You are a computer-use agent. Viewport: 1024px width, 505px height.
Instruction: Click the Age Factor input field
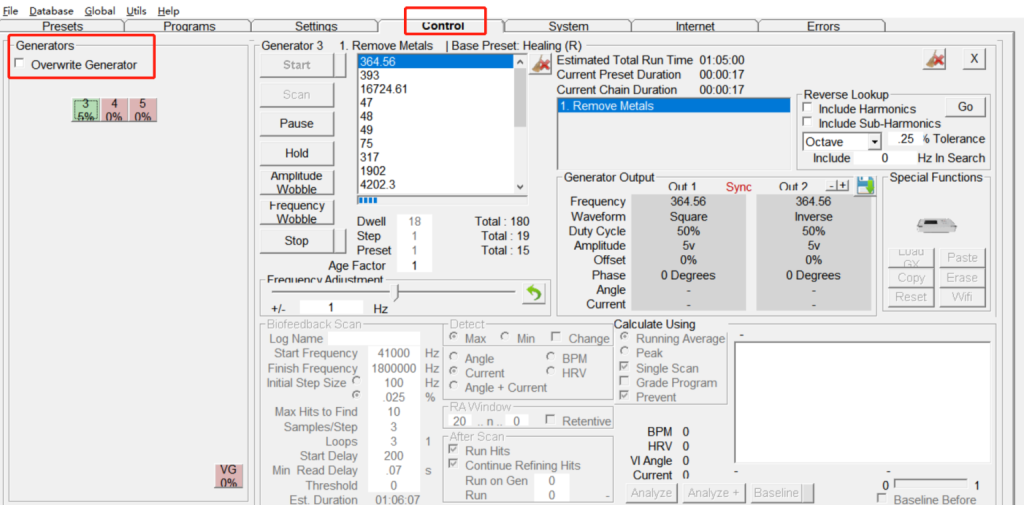coord(413,266)
